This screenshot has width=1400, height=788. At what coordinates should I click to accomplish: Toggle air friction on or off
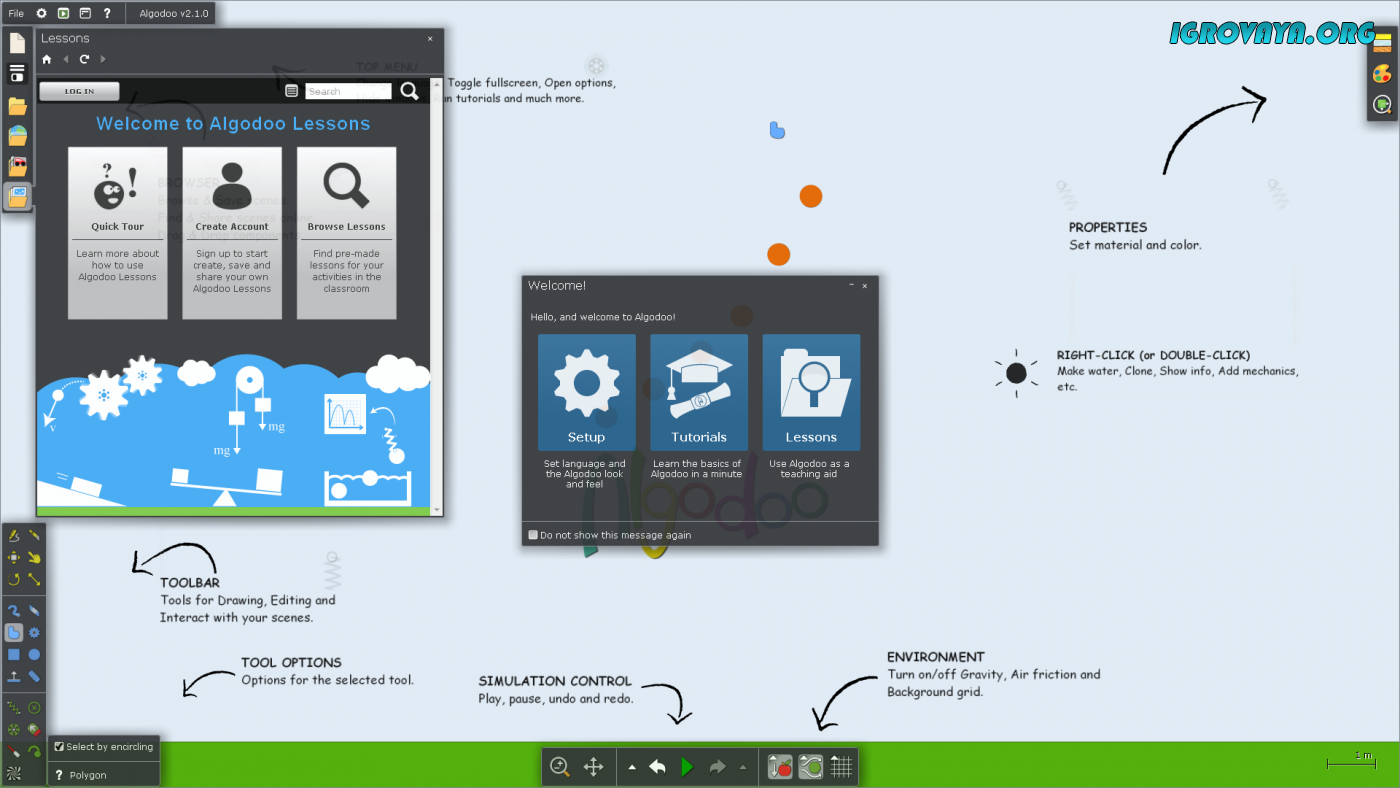pos(810,767)
